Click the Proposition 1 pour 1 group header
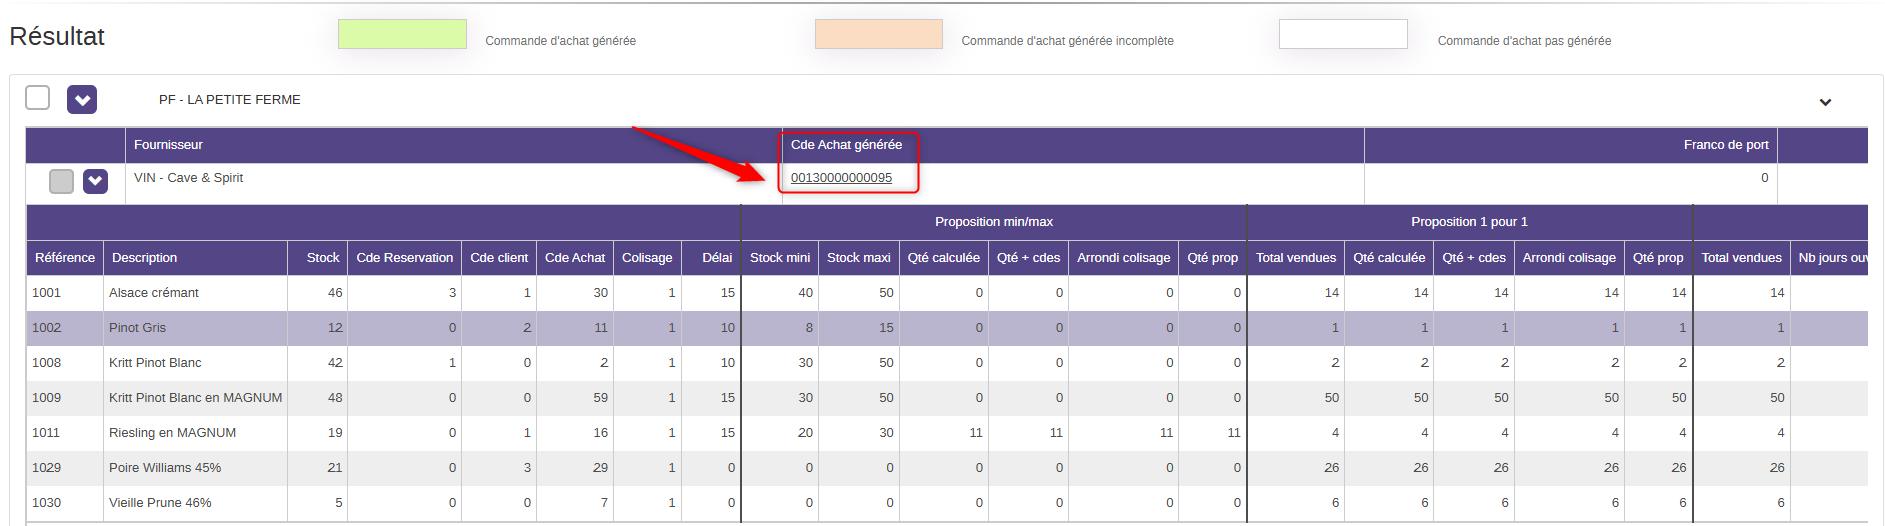1885x526 pixels. tap(1468, 222)
